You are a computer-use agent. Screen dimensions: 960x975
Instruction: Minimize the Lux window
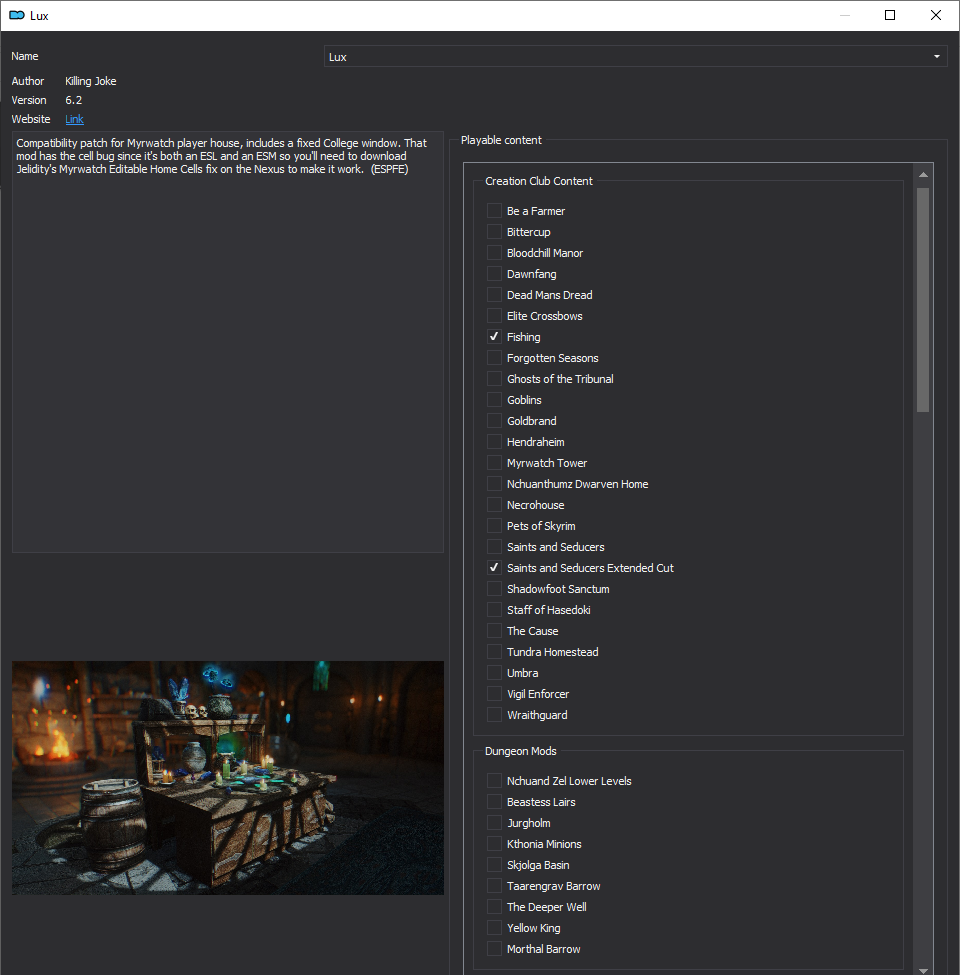coord(844,16)
